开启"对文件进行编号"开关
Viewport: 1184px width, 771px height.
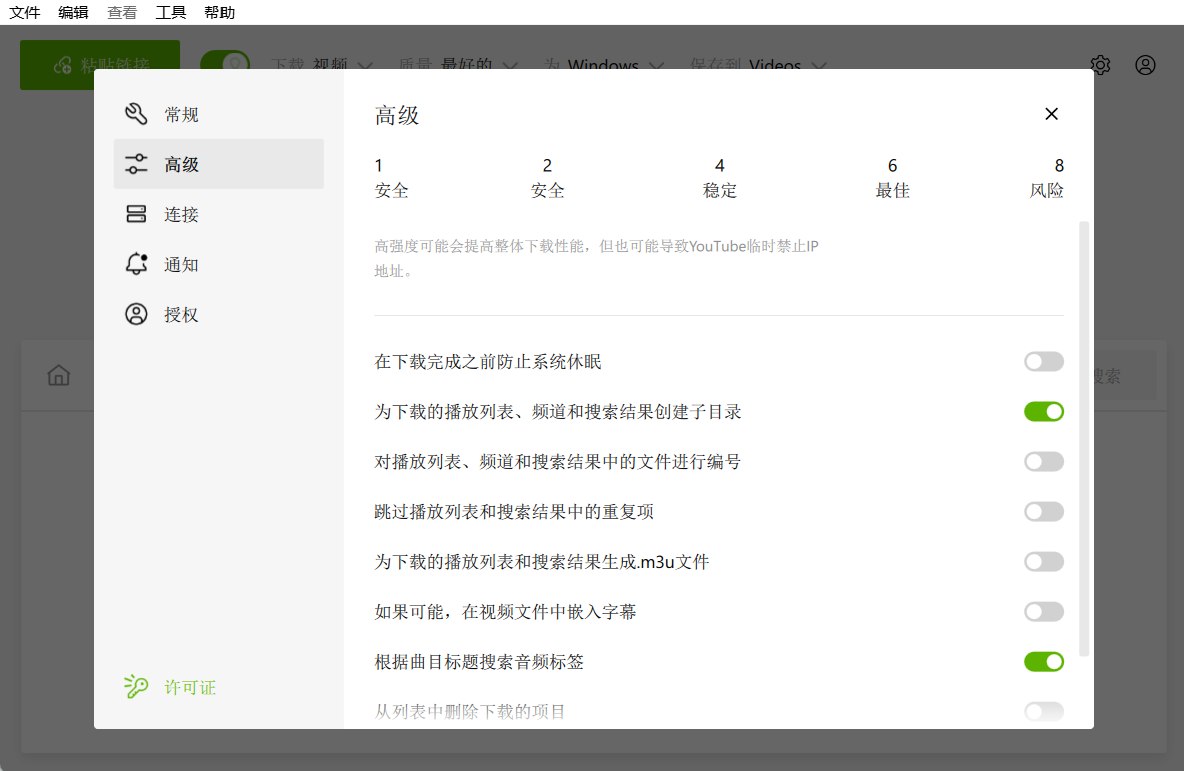(1043, 461)
